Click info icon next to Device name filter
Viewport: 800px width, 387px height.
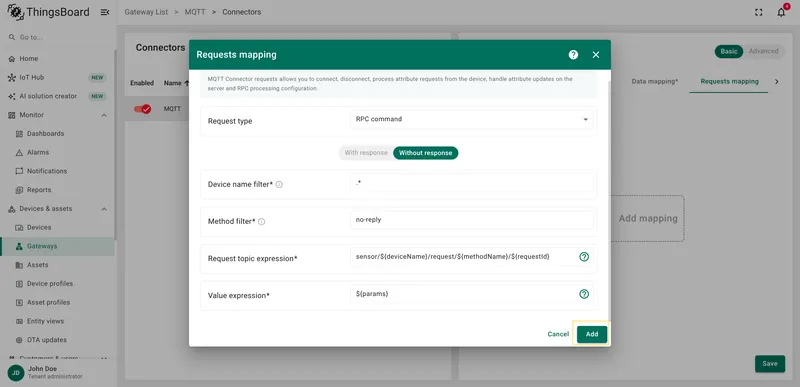[x=279, y=185]
